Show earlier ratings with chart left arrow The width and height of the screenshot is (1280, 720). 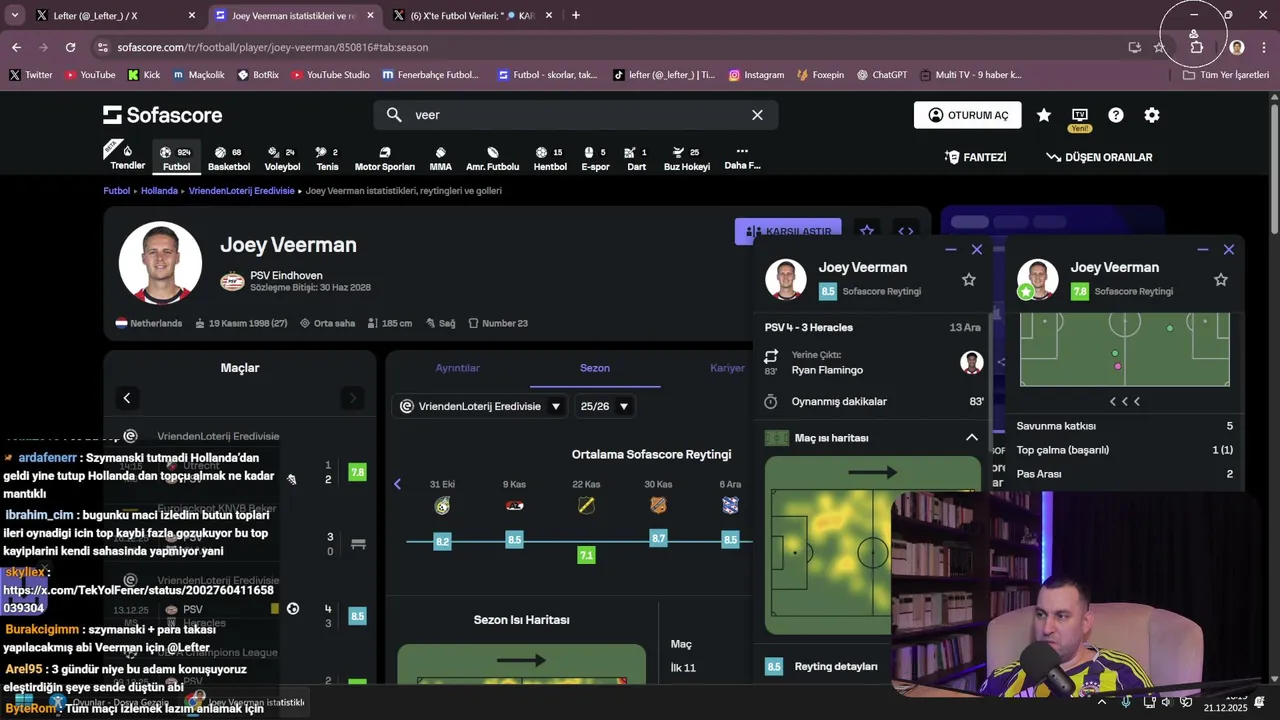[x=397, y=484]
